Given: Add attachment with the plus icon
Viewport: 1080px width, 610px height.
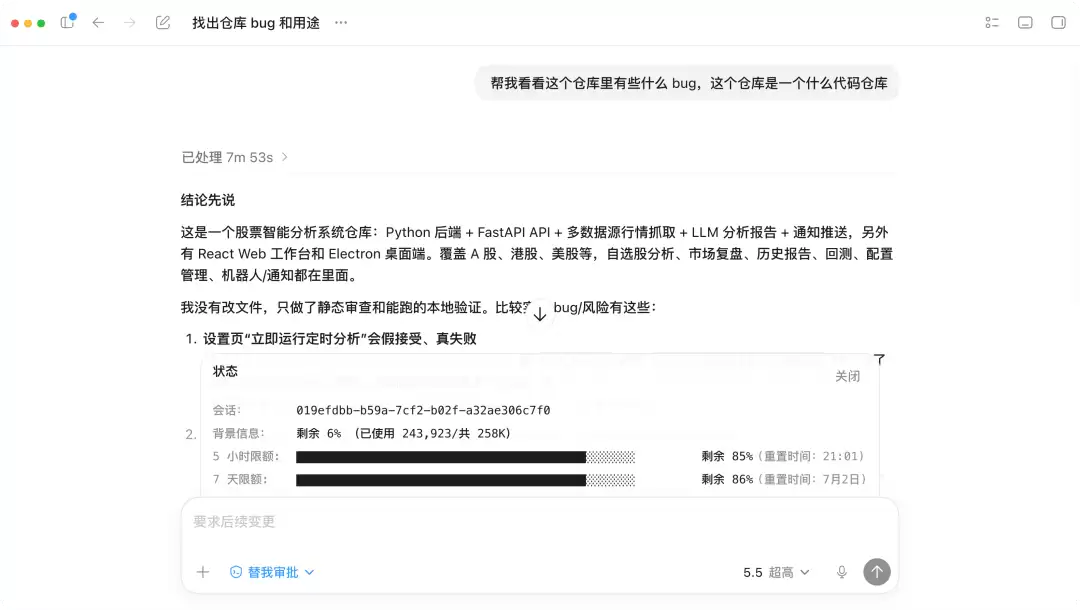Looking at the screenshot, I should [202, 572].
